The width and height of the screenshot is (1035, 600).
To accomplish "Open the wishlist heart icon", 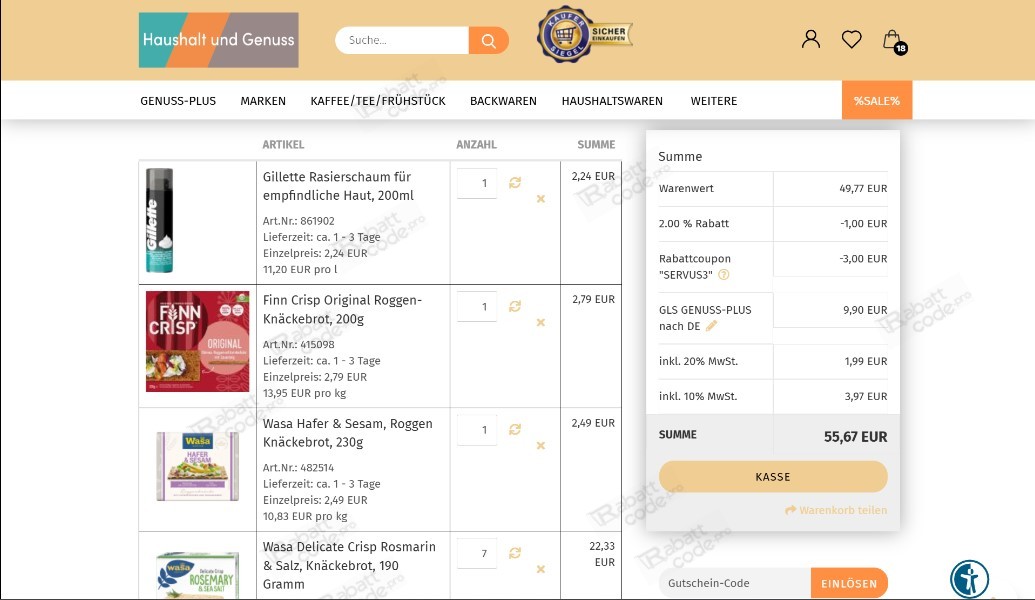I will [851, 40].
